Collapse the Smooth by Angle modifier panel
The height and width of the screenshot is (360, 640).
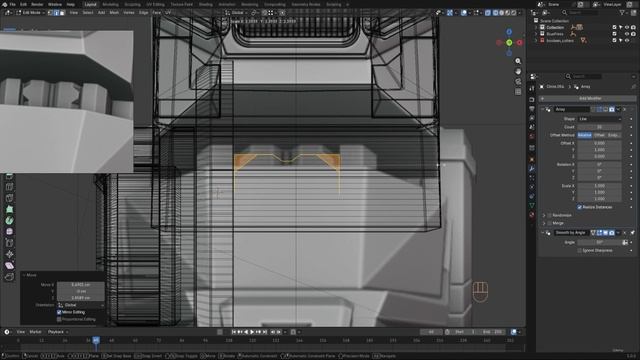coord(543,233)
